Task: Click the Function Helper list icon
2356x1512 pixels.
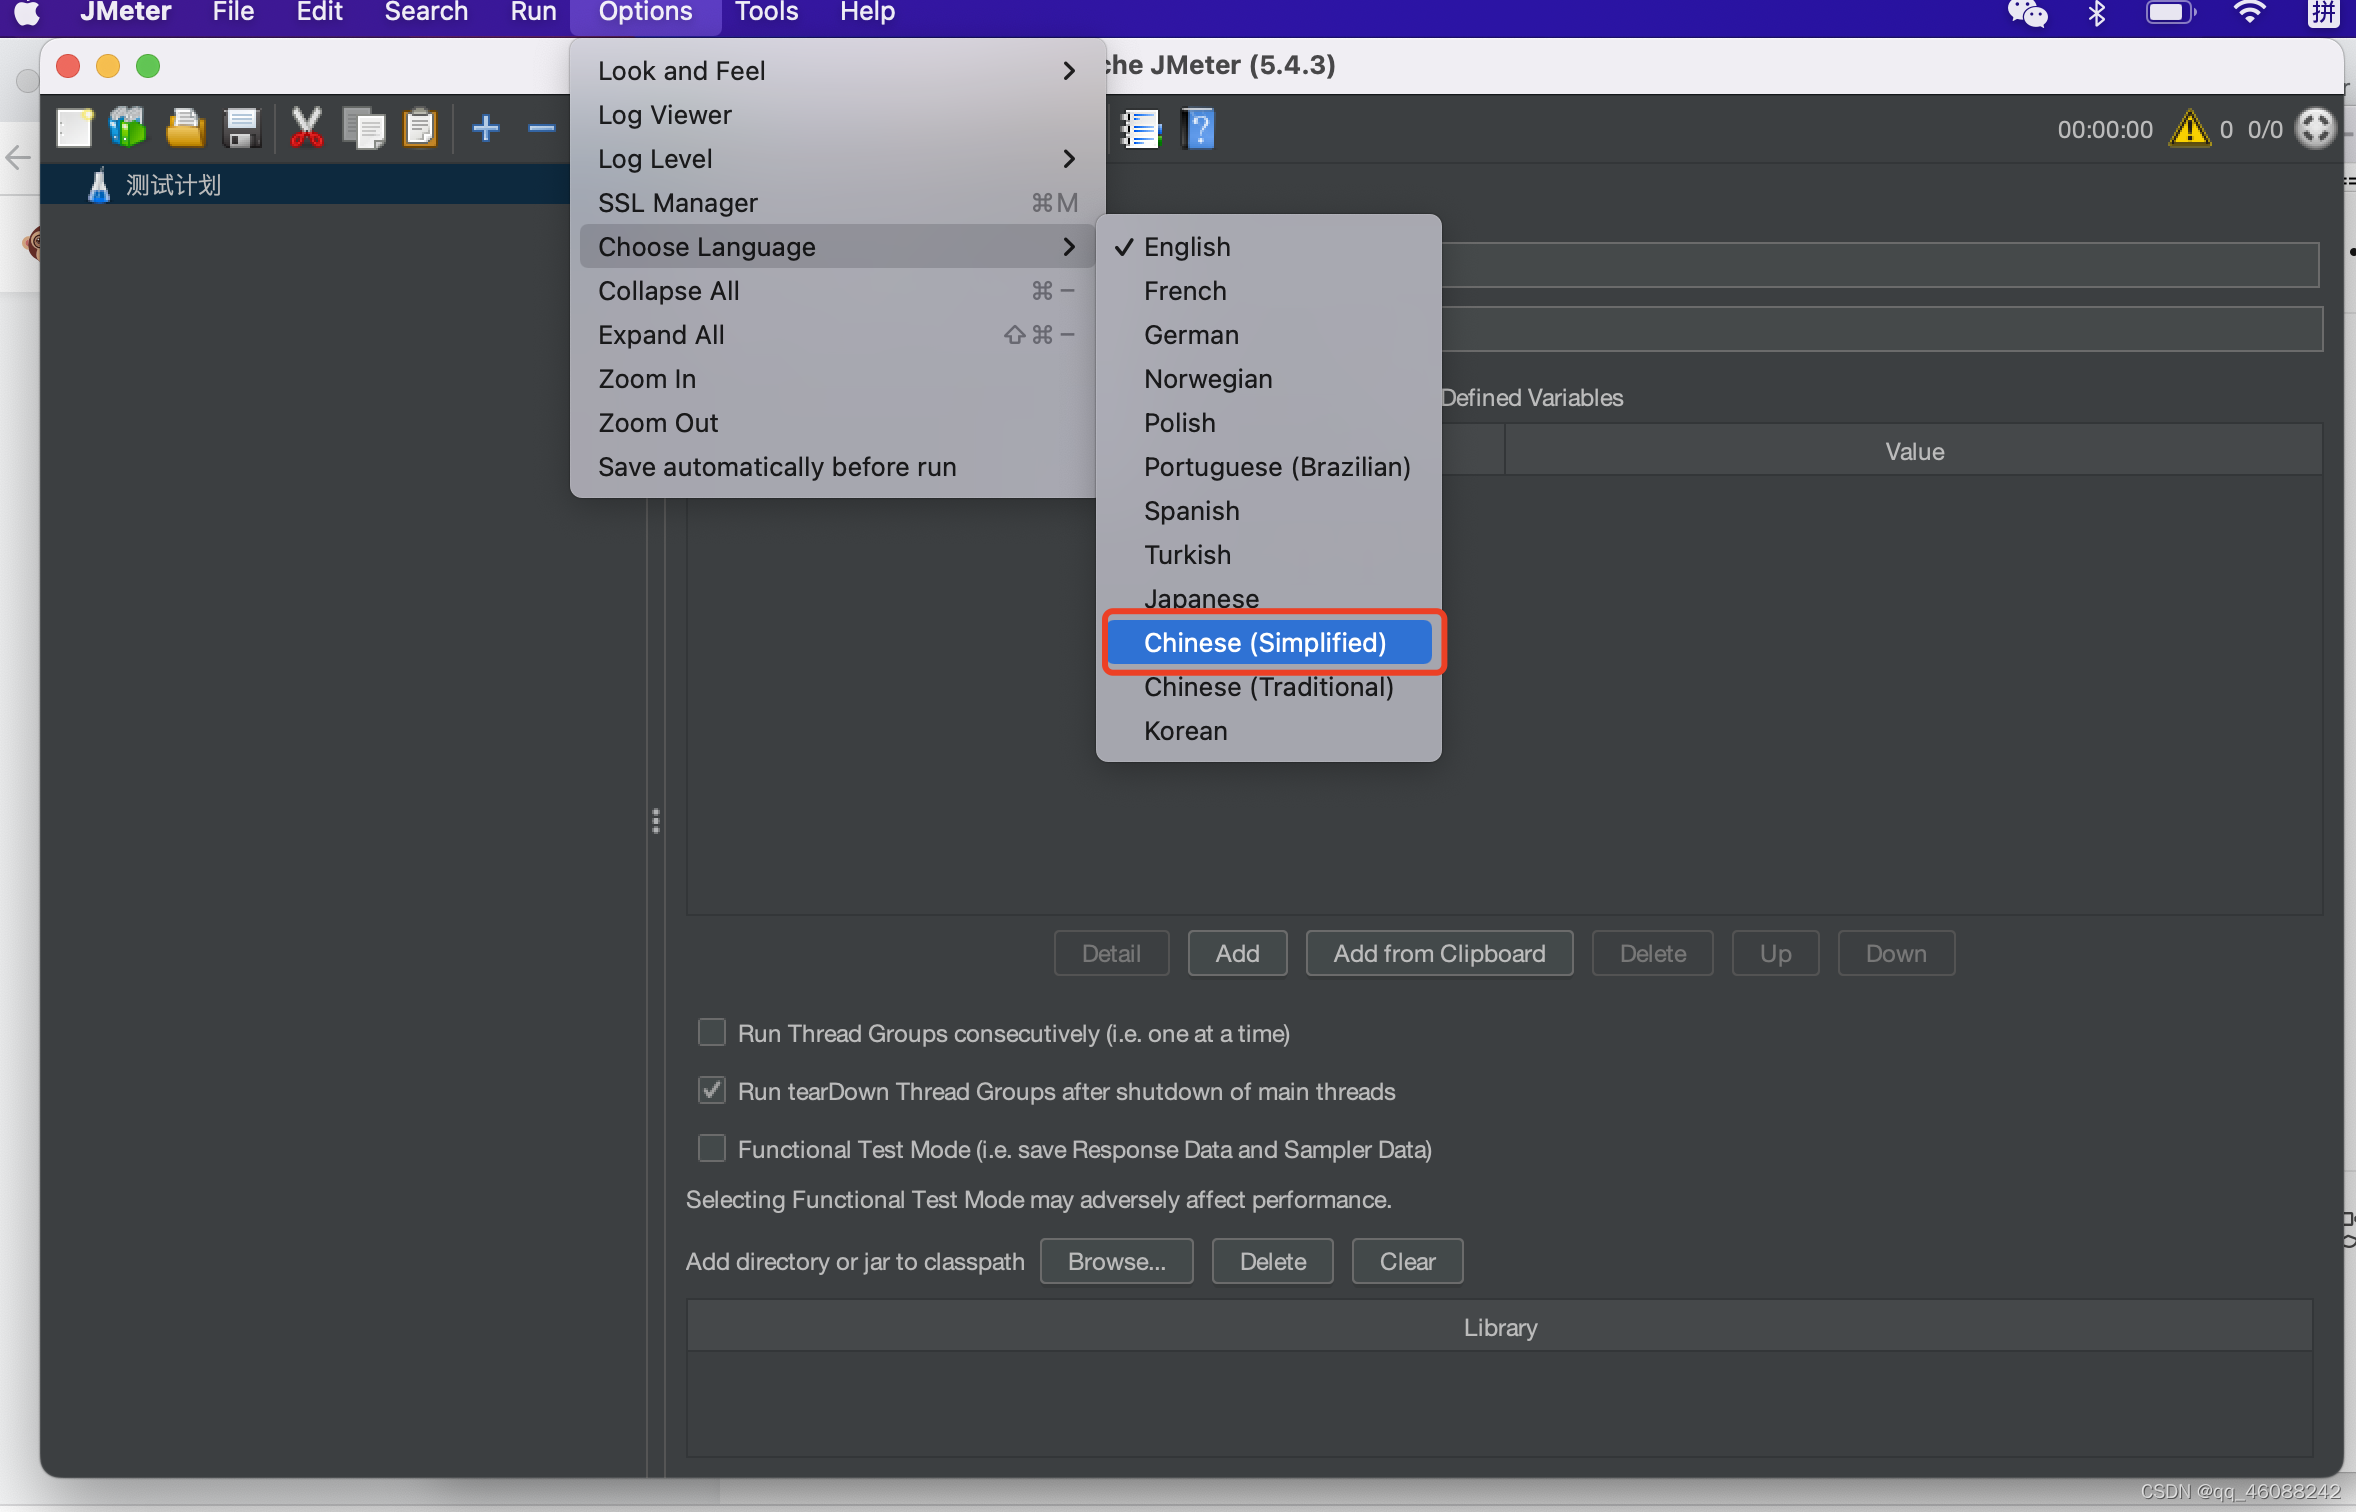Action: click(1140, 129)
